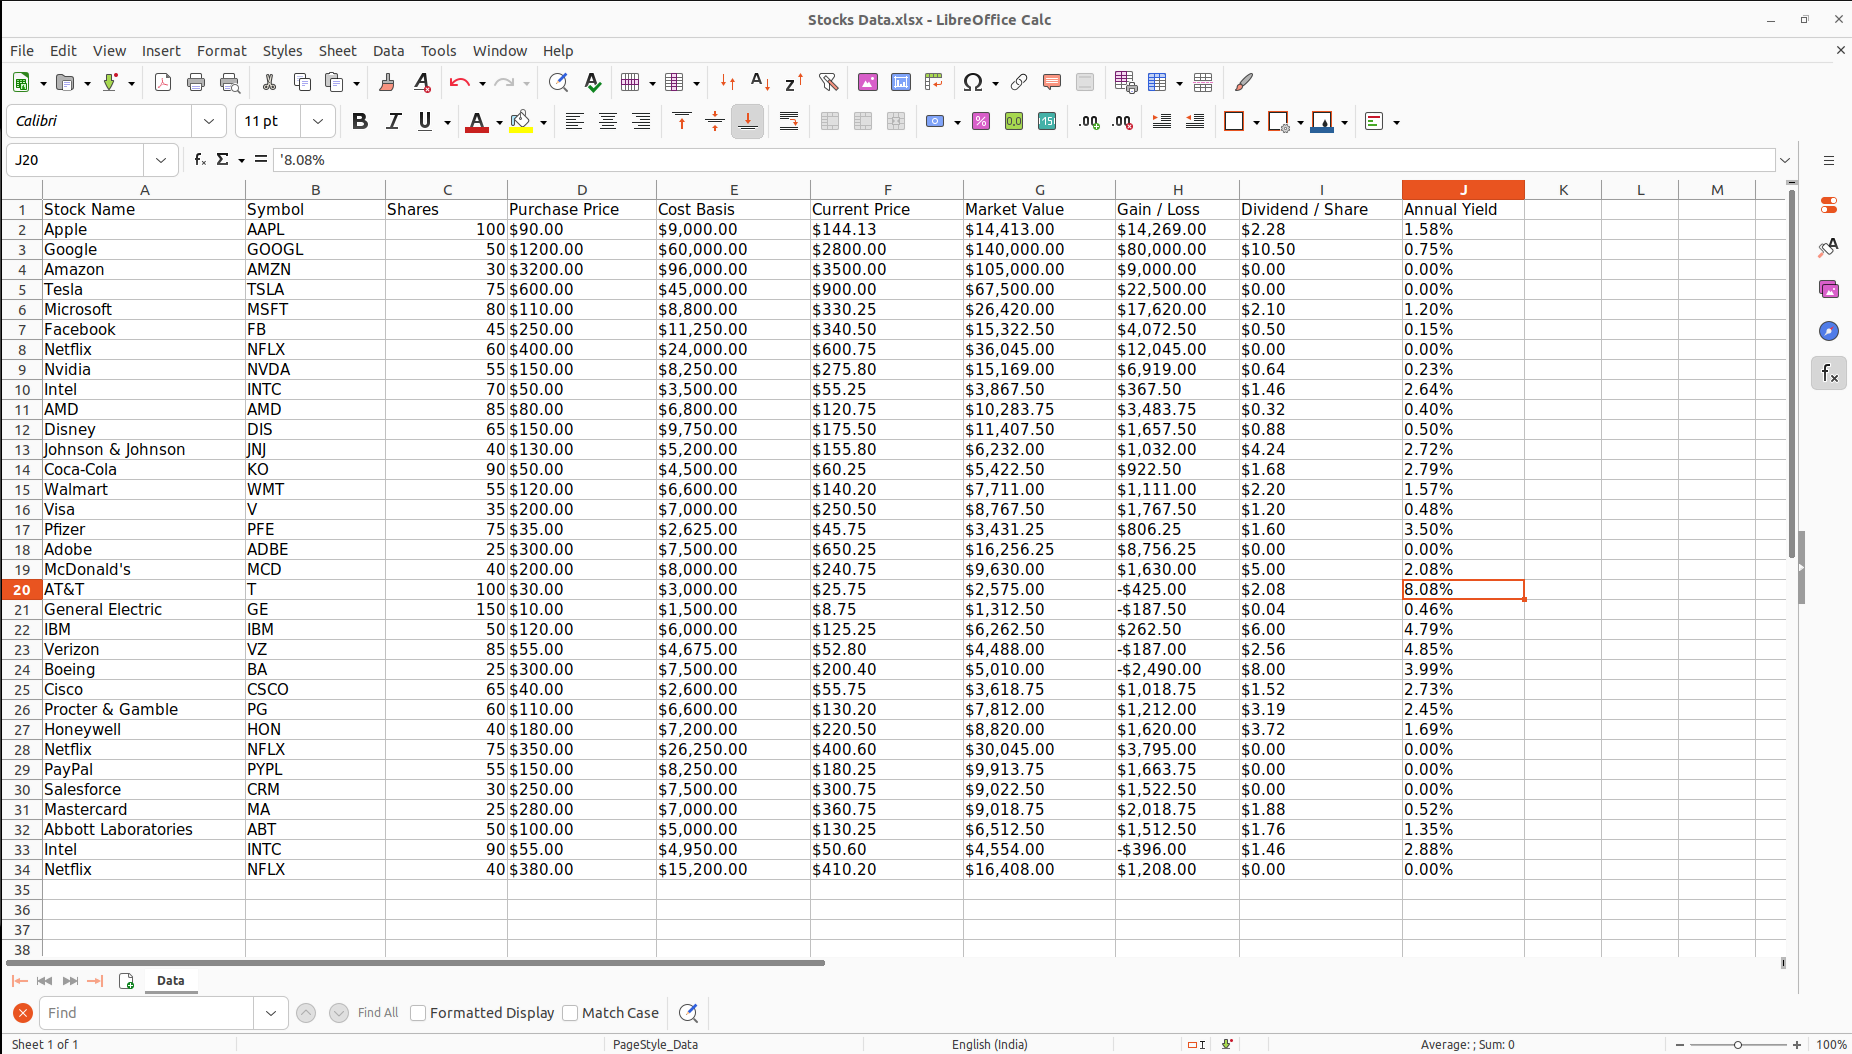
Task: Toggle Underline formatting
Action: [x=426, y=121]
